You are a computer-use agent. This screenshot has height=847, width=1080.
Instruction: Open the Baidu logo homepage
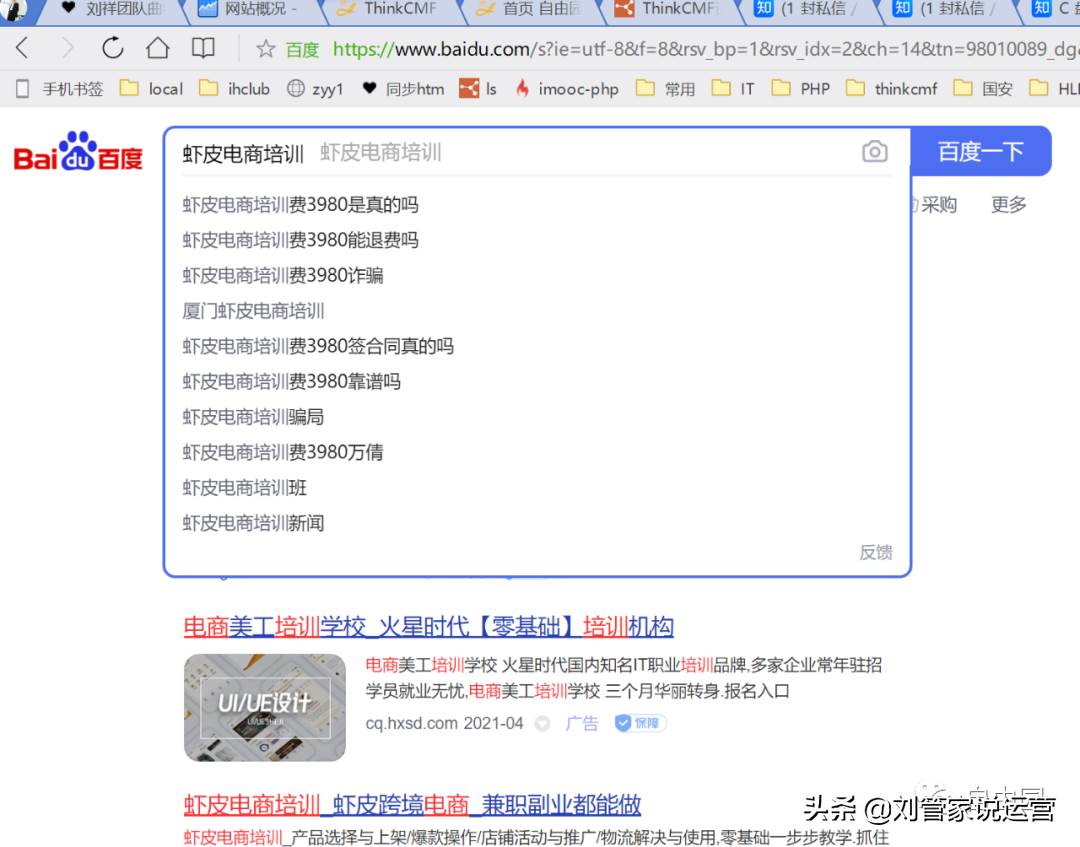coord(78,151)
